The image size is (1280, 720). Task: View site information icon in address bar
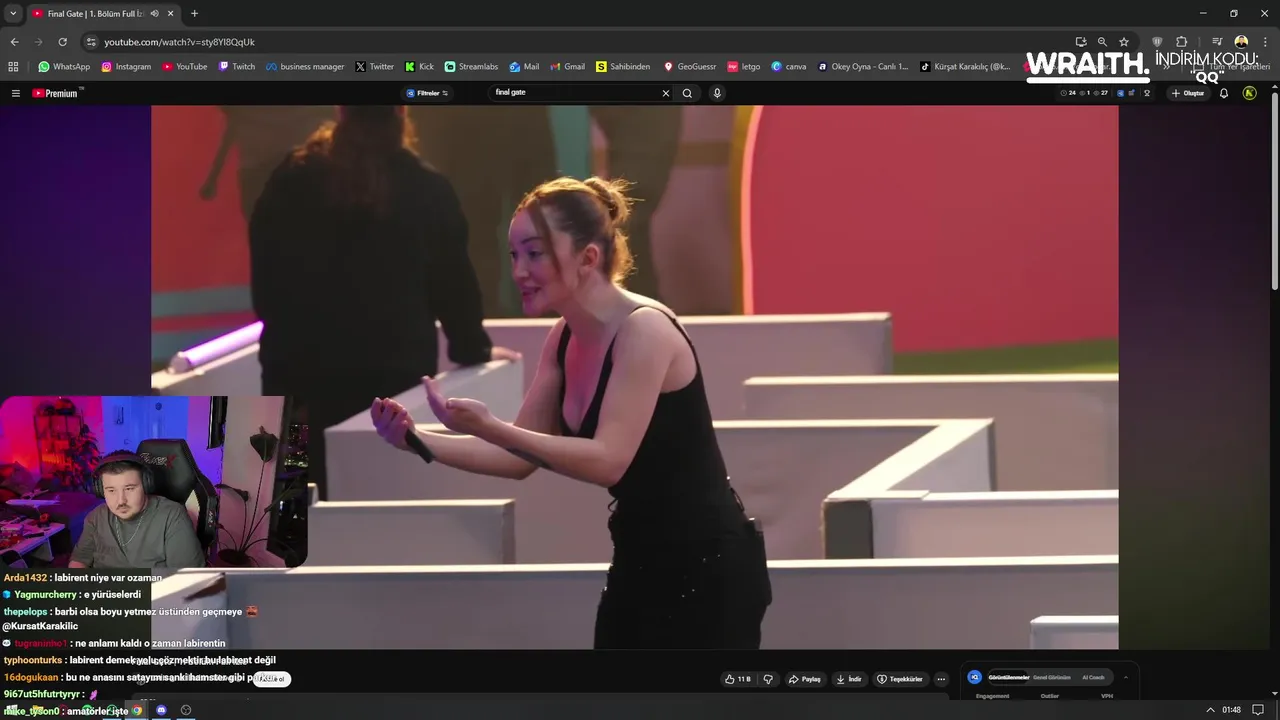[91, 42]
